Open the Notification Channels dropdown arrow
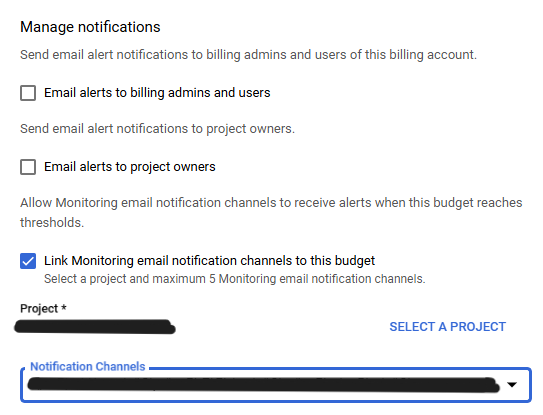This screenshot has width=543, height=415. [512, 385]
